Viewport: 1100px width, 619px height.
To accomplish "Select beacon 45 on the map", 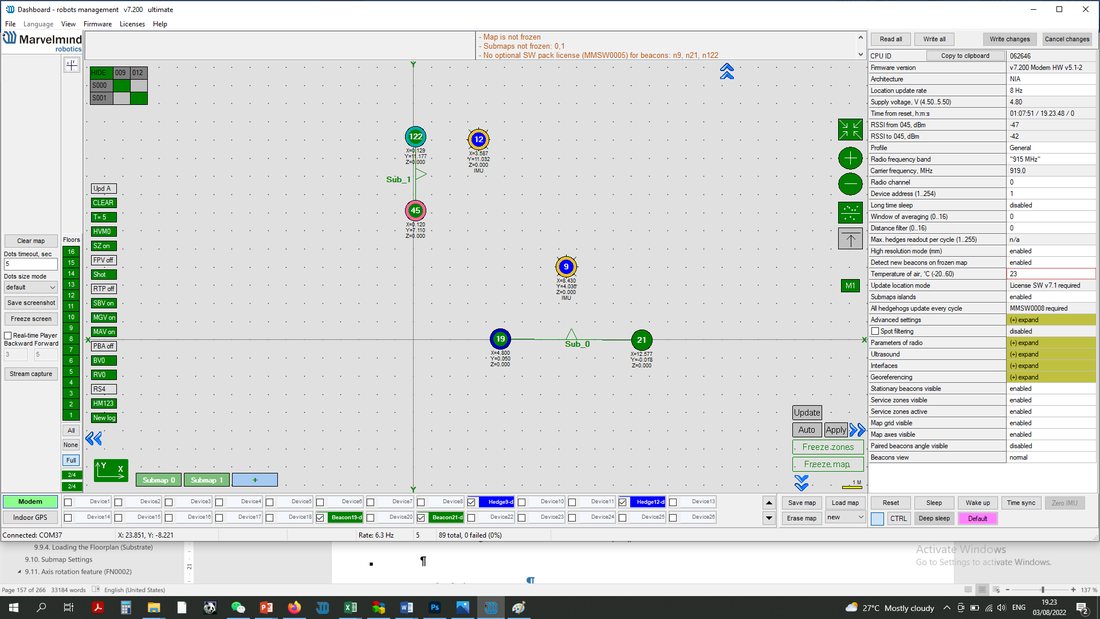I will tap(415, 210).
